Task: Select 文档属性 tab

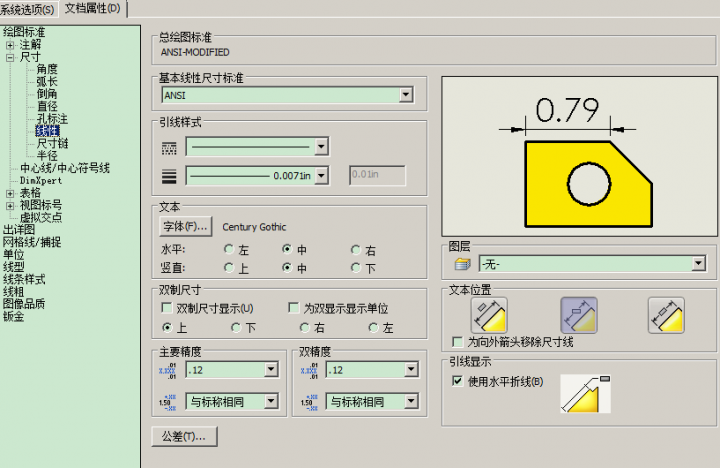Action: pos(92,9)
